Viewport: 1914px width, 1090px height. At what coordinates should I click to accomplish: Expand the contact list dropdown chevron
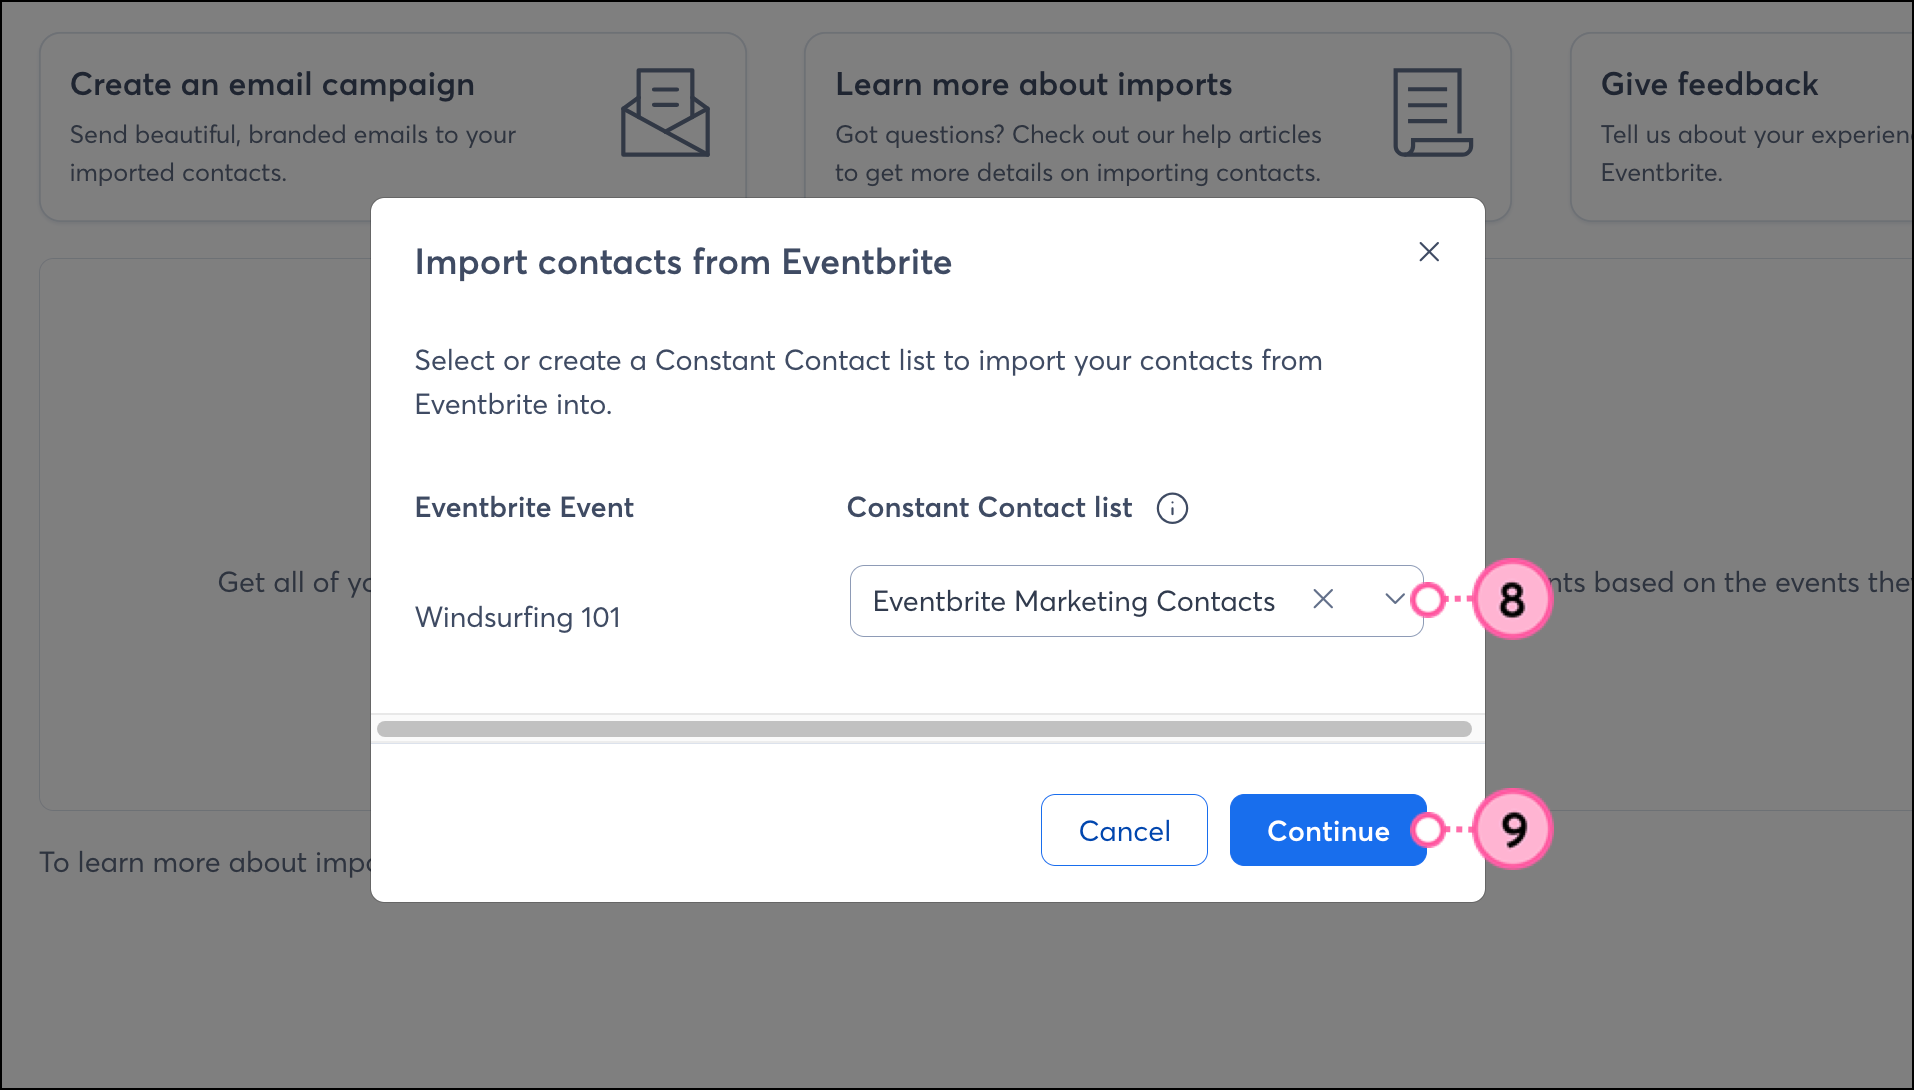(x=1394, y=599)
